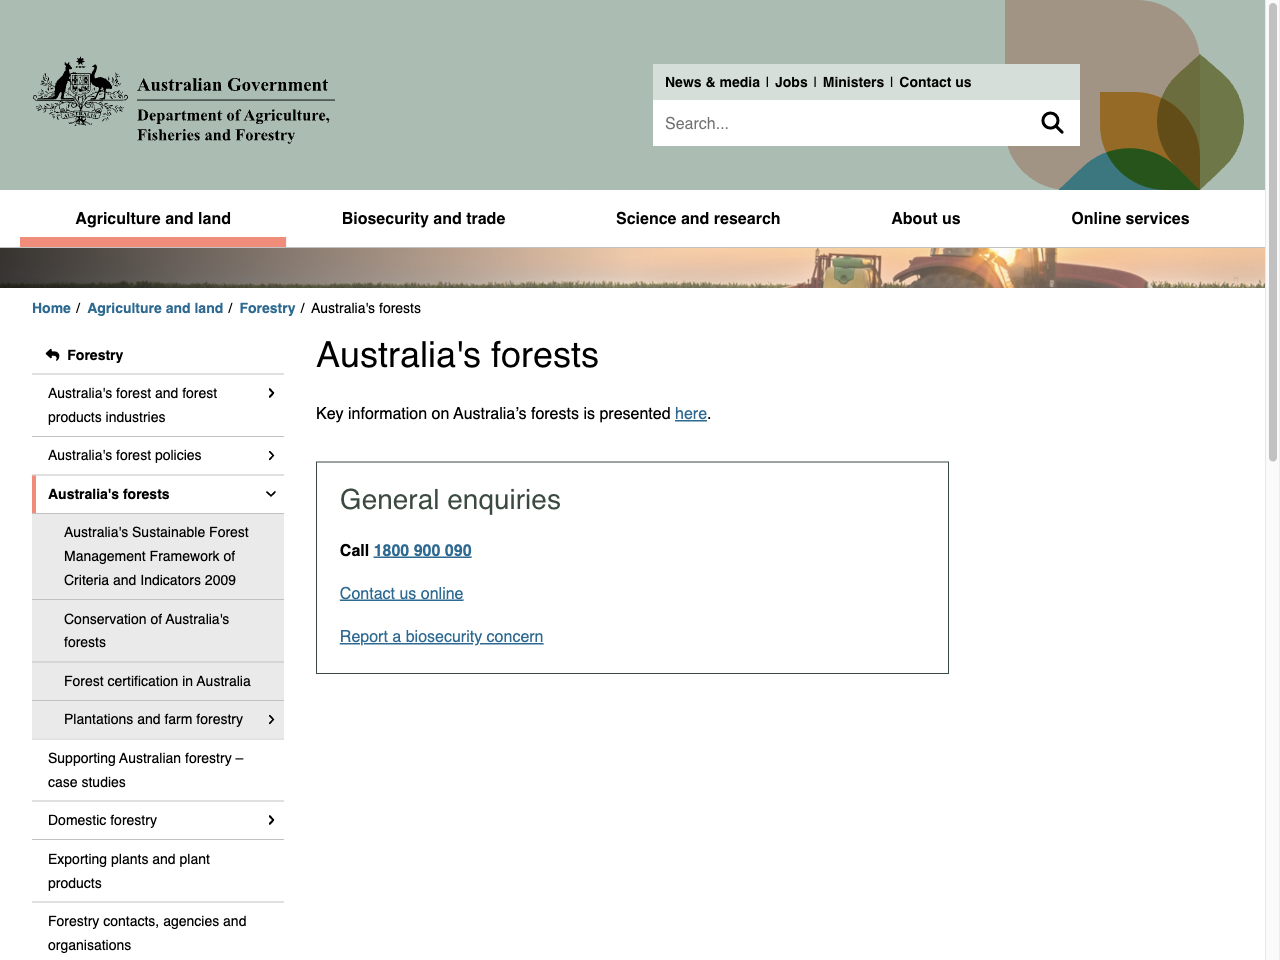Open Contact us in top bar
Screen dimensions: 1280x960
coord(935,82)
